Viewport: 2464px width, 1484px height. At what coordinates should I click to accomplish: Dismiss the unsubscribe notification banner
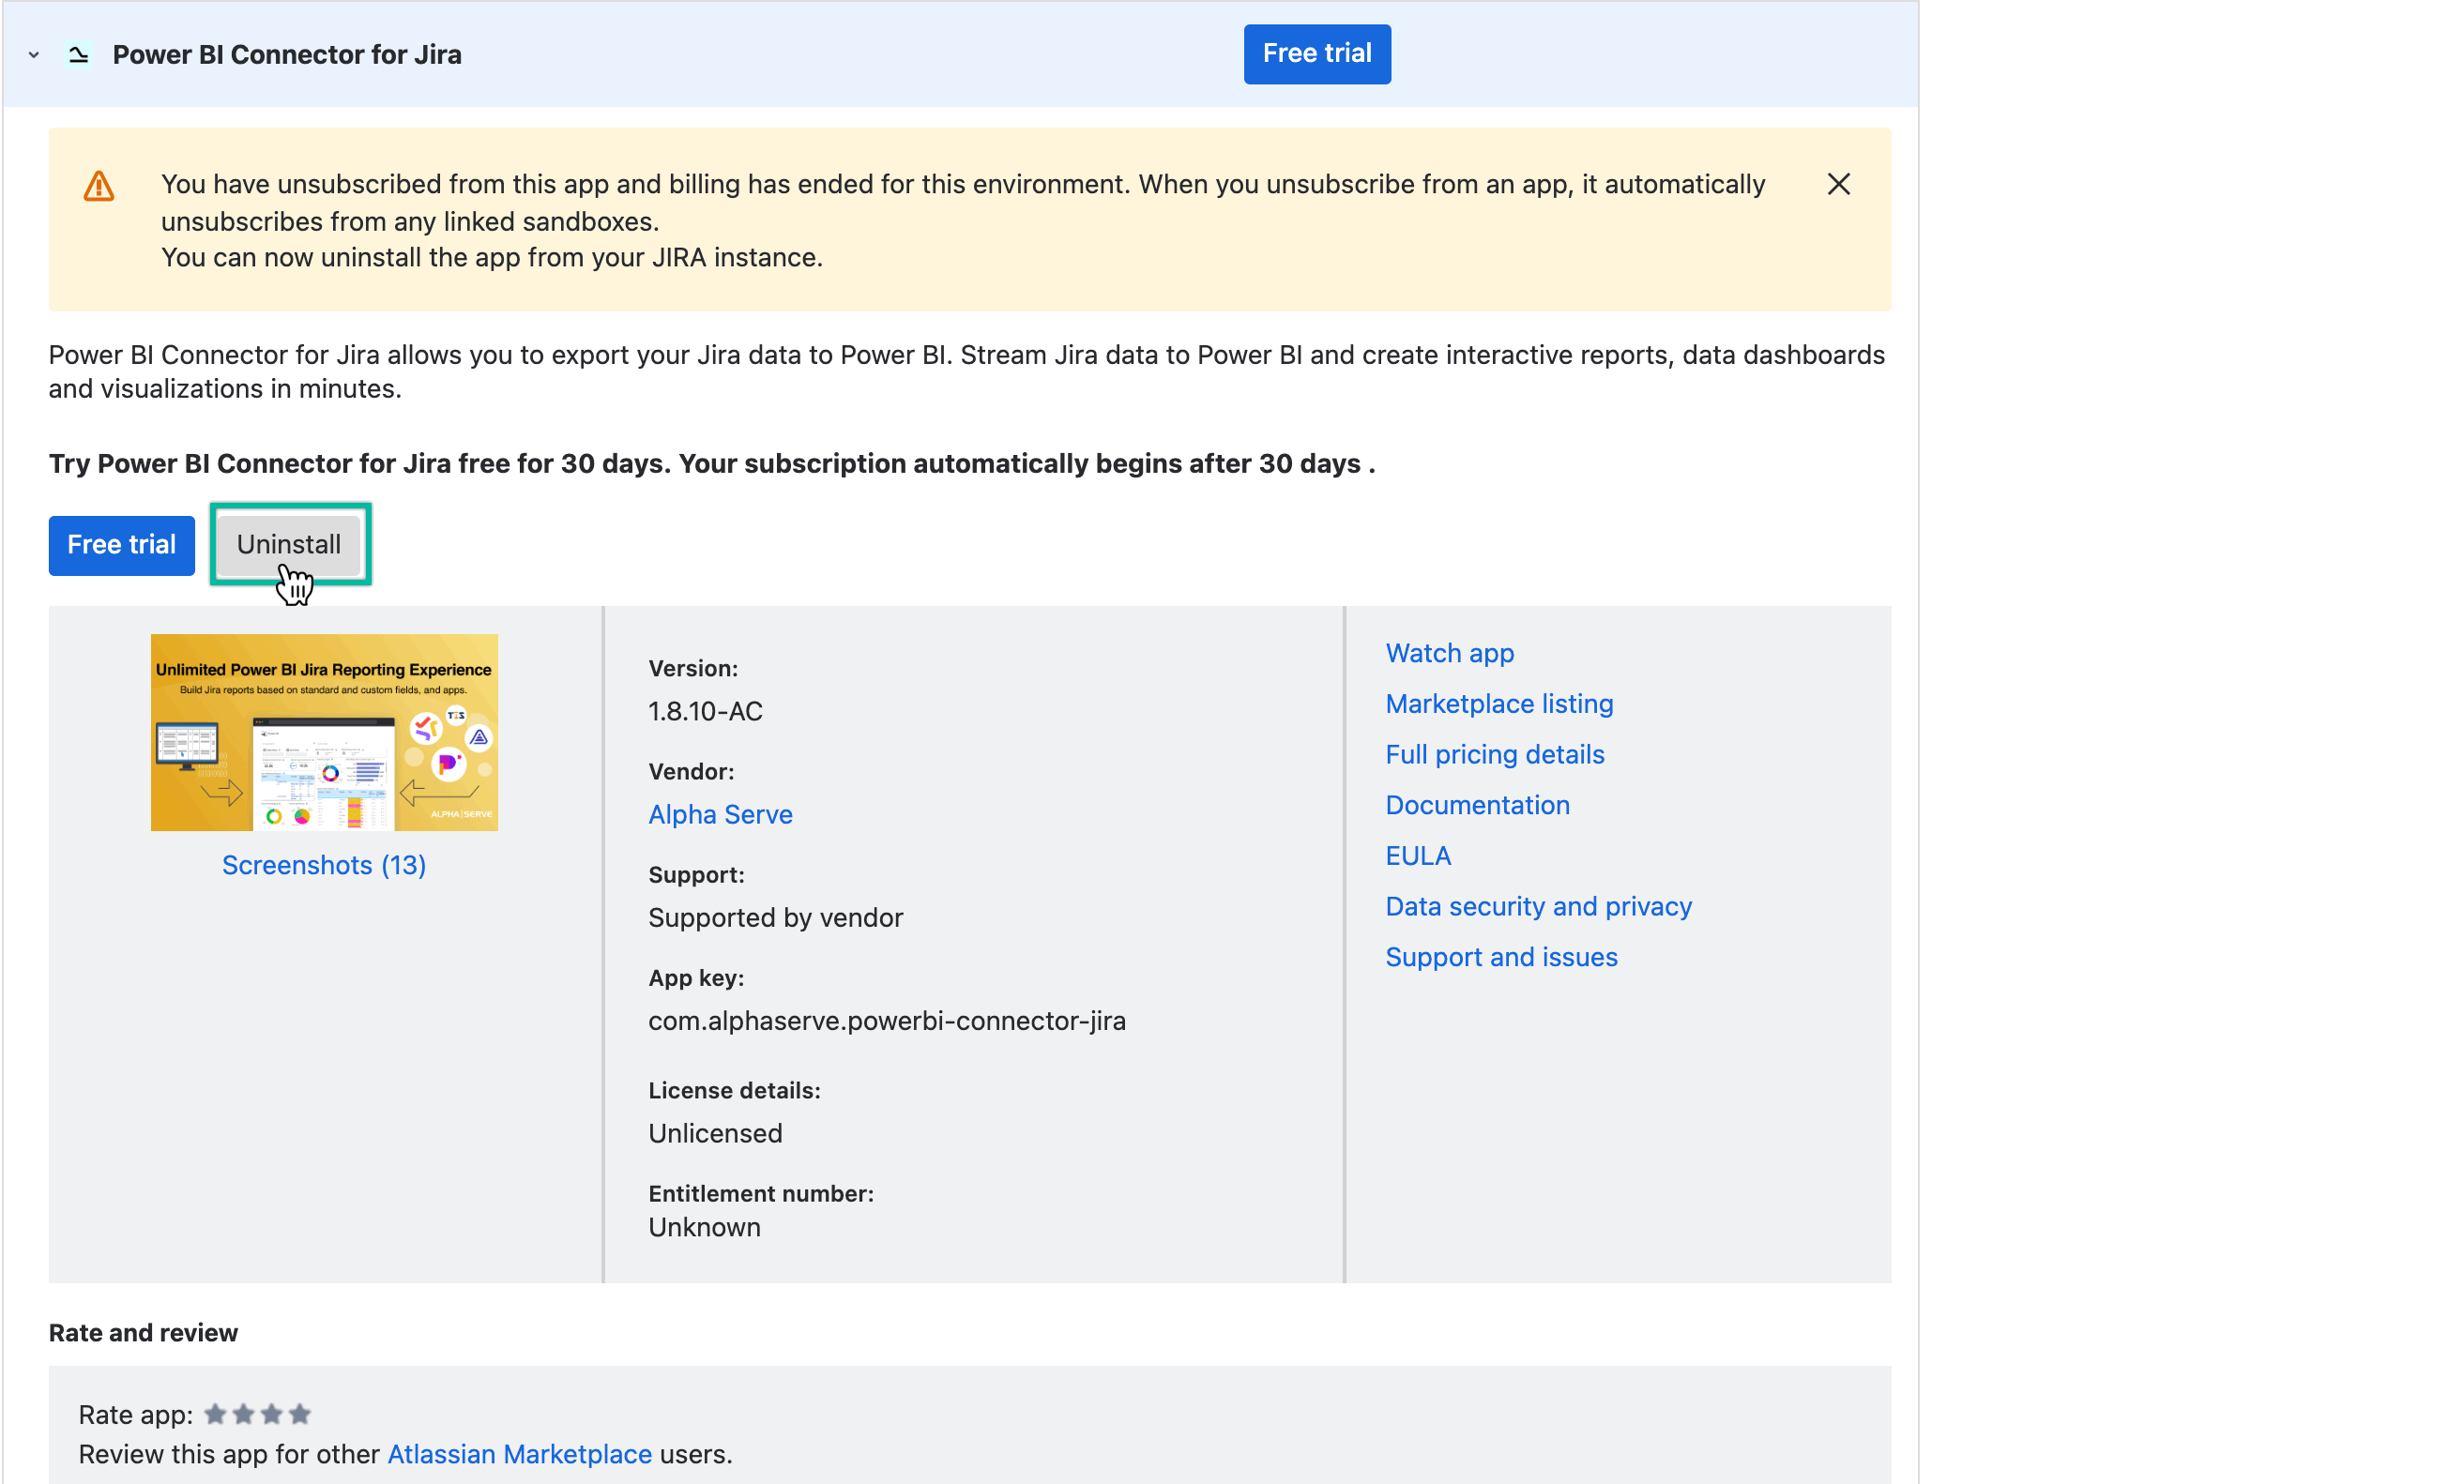tap(1840, 184)
